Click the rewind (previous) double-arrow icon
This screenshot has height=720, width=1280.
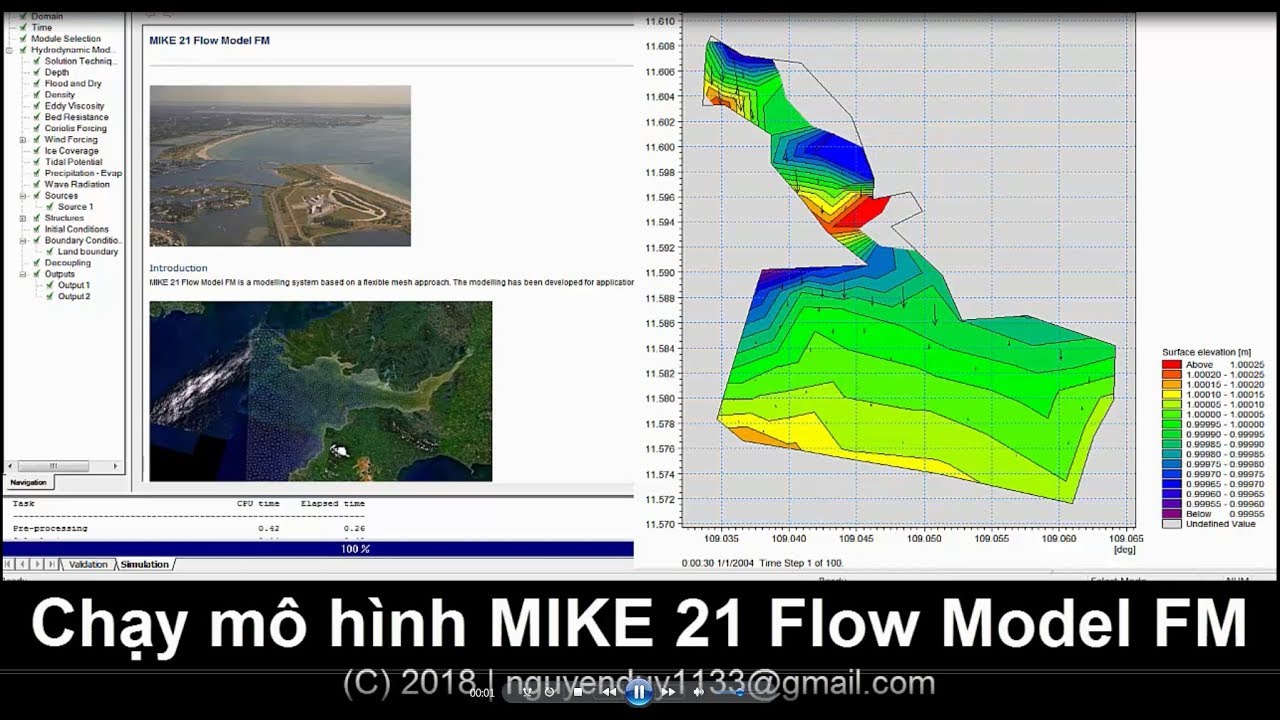608,692
